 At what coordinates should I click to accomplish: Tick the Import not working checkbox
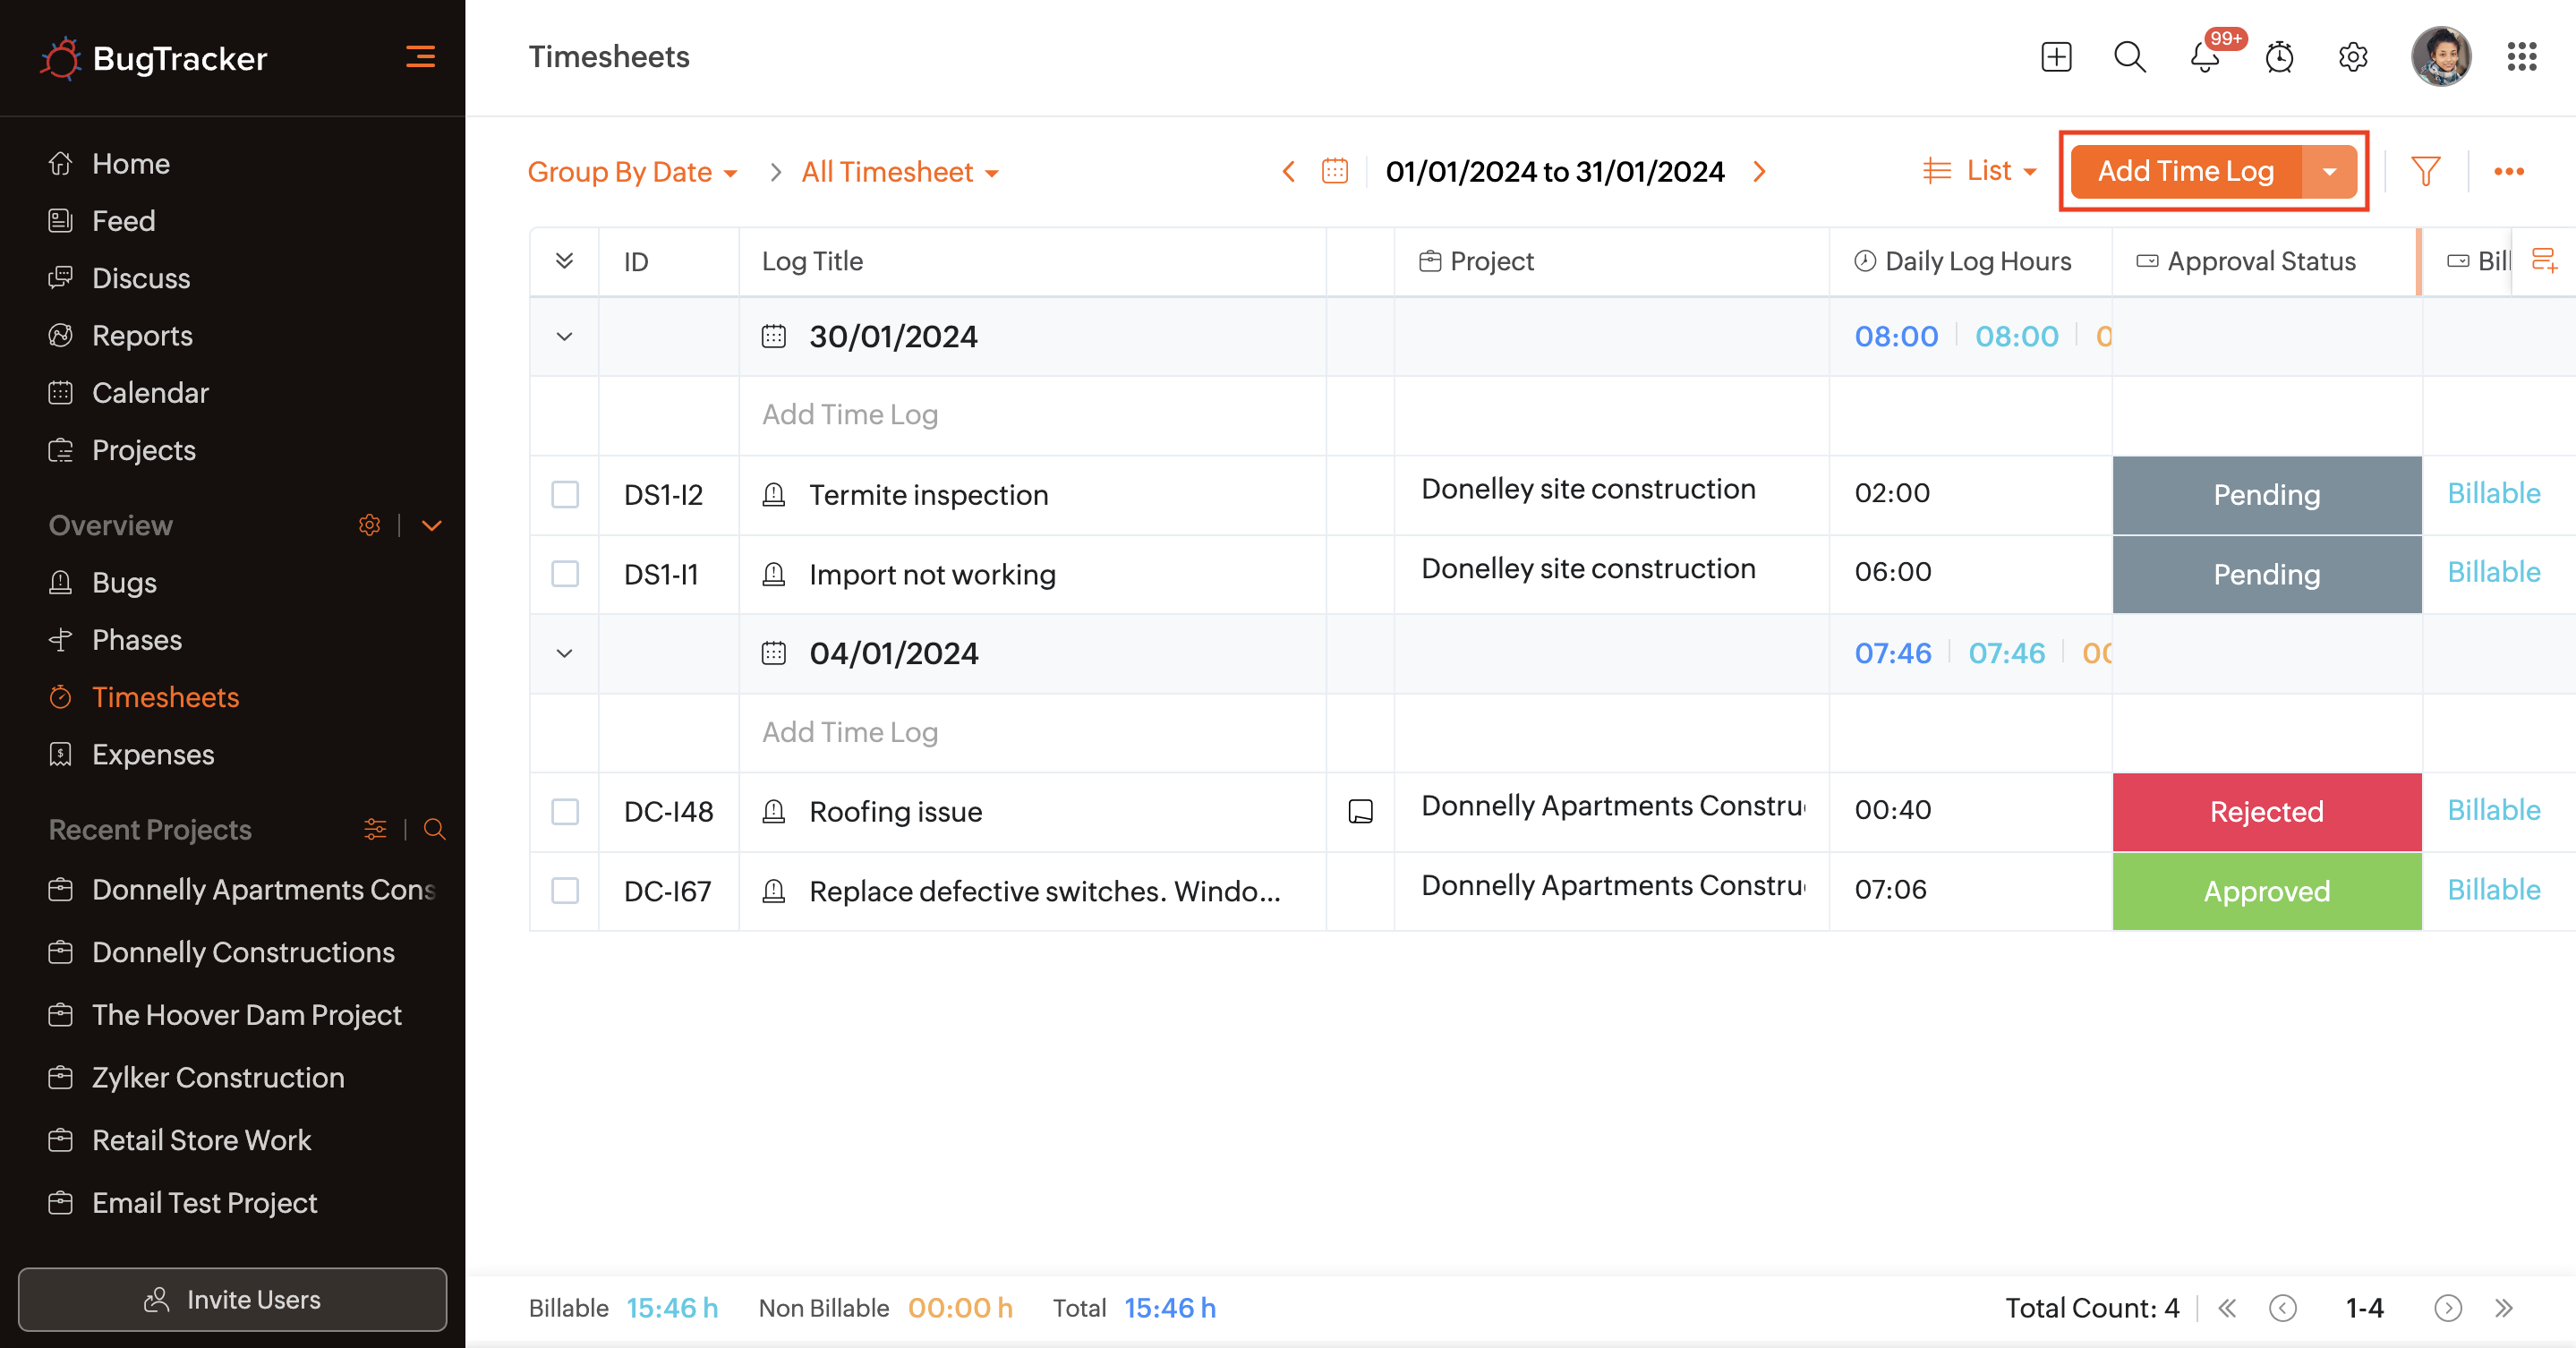point(565,574)
